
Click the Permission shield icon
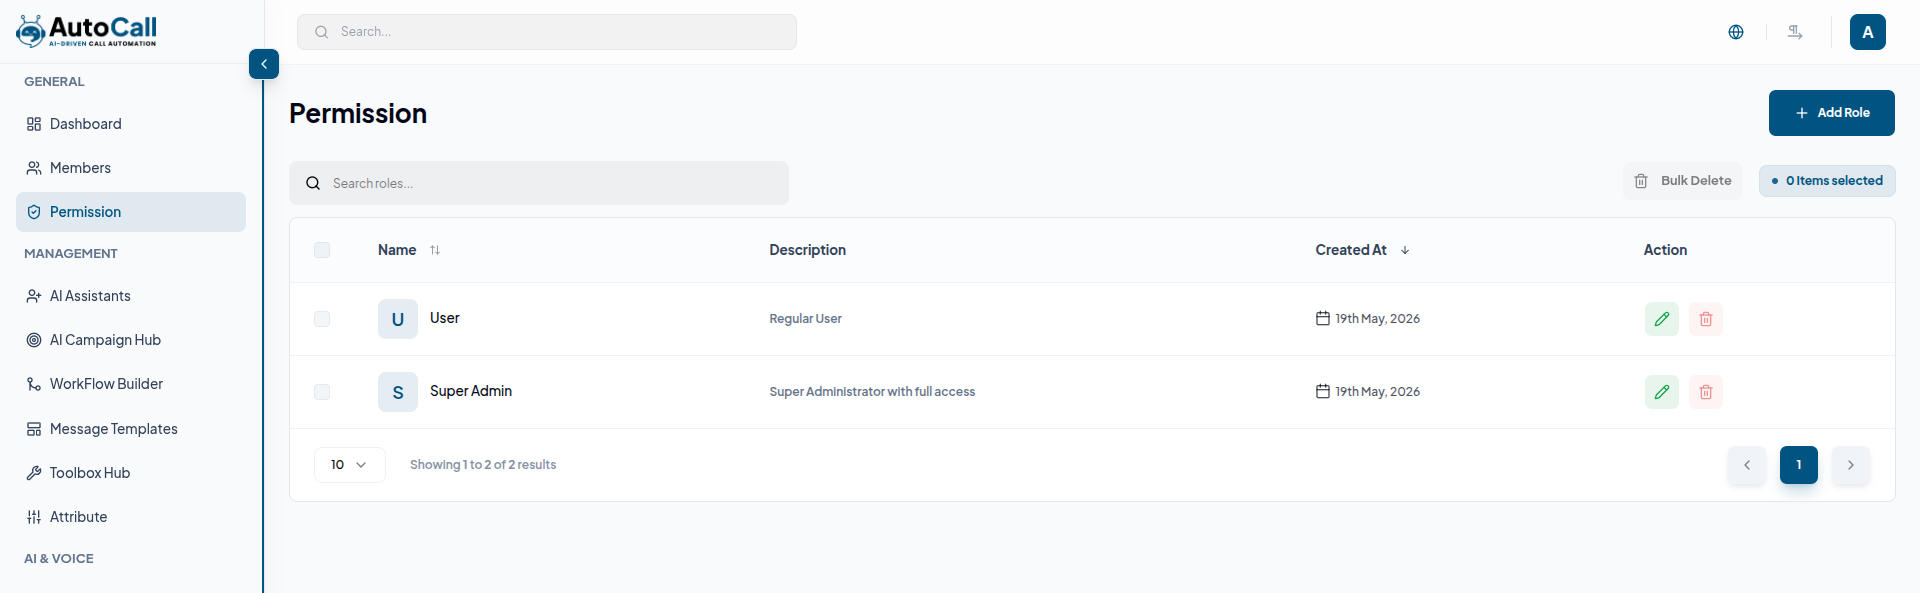pos(34,212)
